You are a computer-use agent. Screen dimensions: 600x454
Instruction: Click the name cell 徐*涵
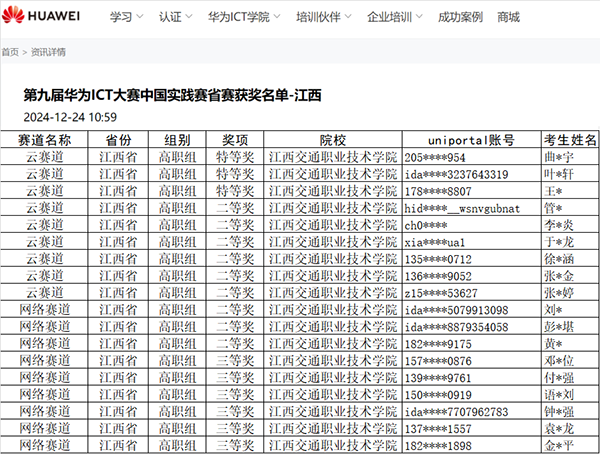point(570,259)
